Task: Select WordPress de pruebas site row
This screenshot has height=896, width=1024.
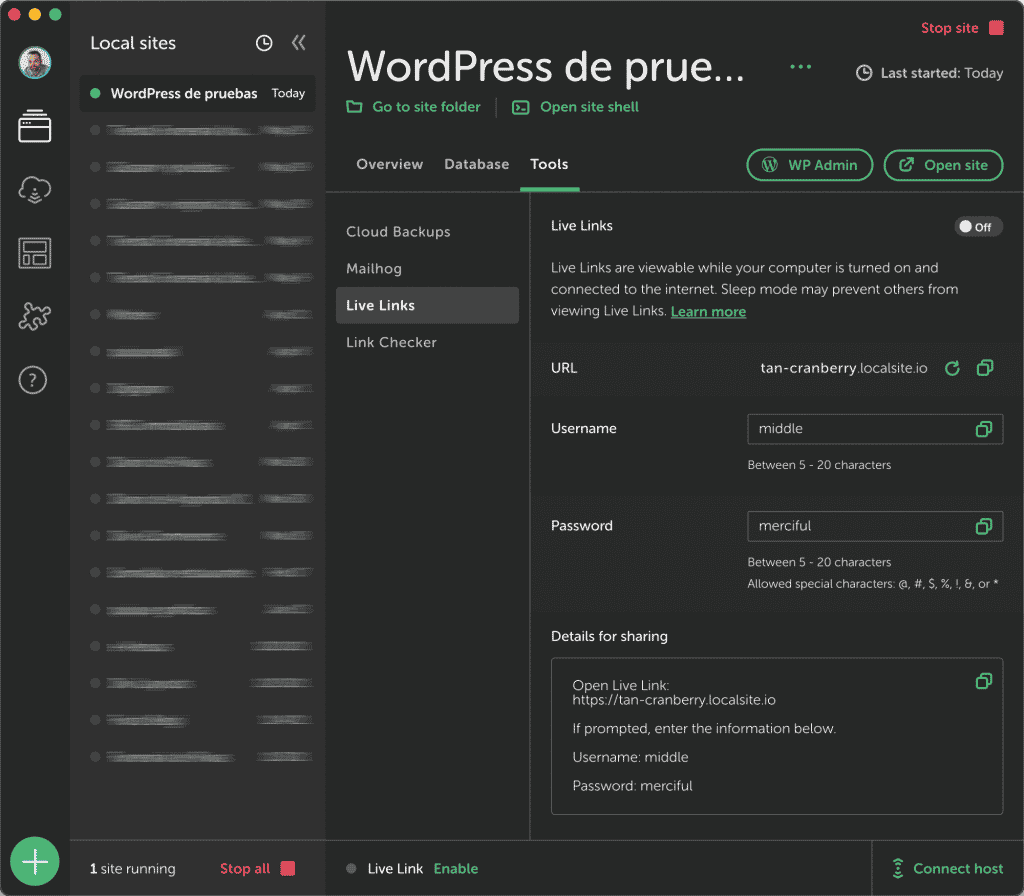Action: click(197, 93)
